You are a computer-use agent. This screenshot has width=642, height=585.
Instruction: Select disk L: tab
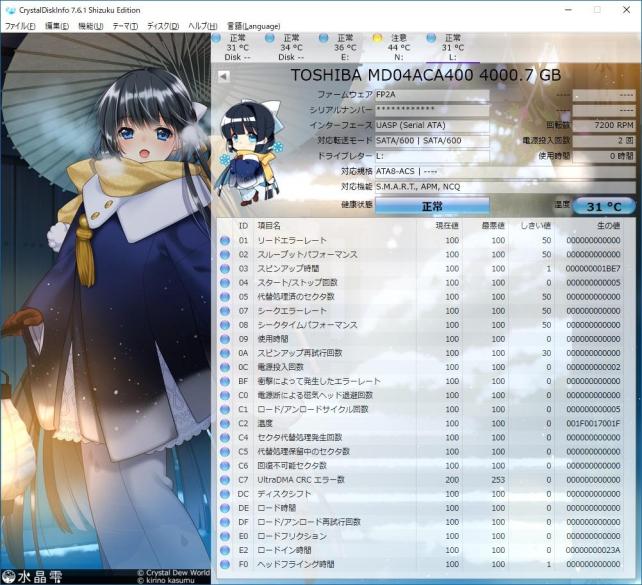(452, 47)
